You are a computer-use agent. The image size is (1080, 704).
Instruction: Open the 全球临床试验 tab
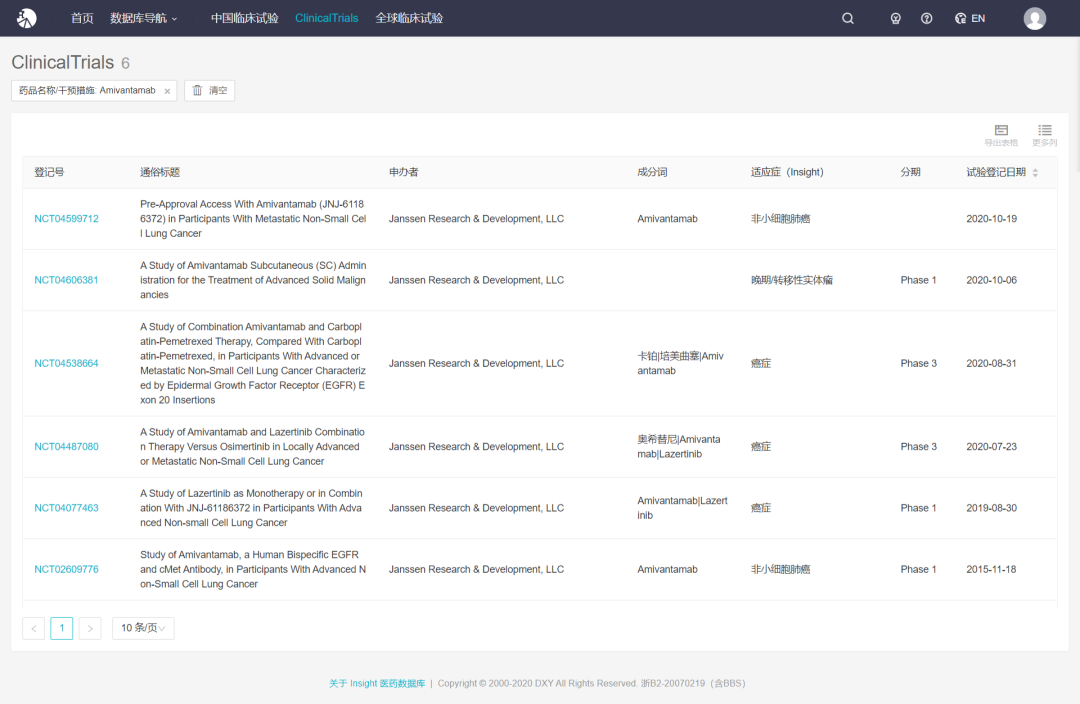(x=409, y=19)
